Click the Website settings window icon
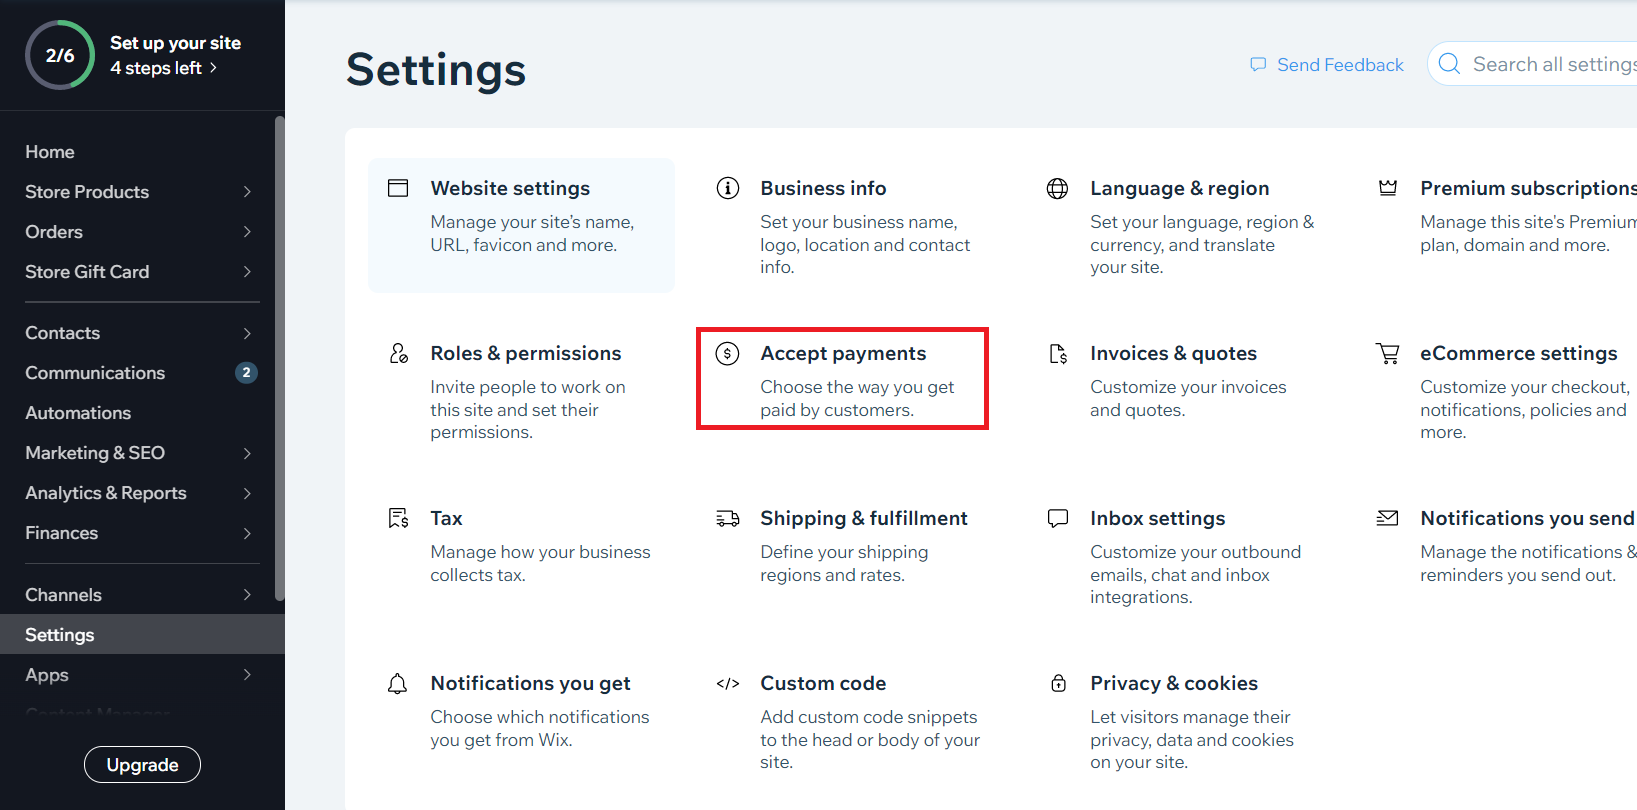1637x810 pixels. 398,188
